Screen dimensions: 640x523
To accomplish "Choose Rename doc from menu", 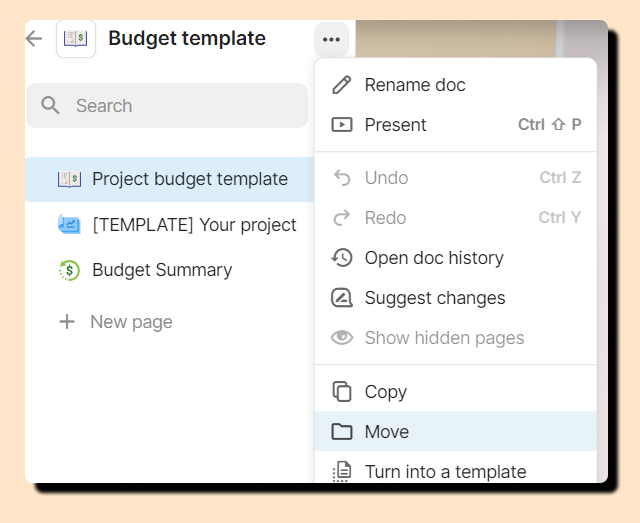I will click(x=415, y=85).
